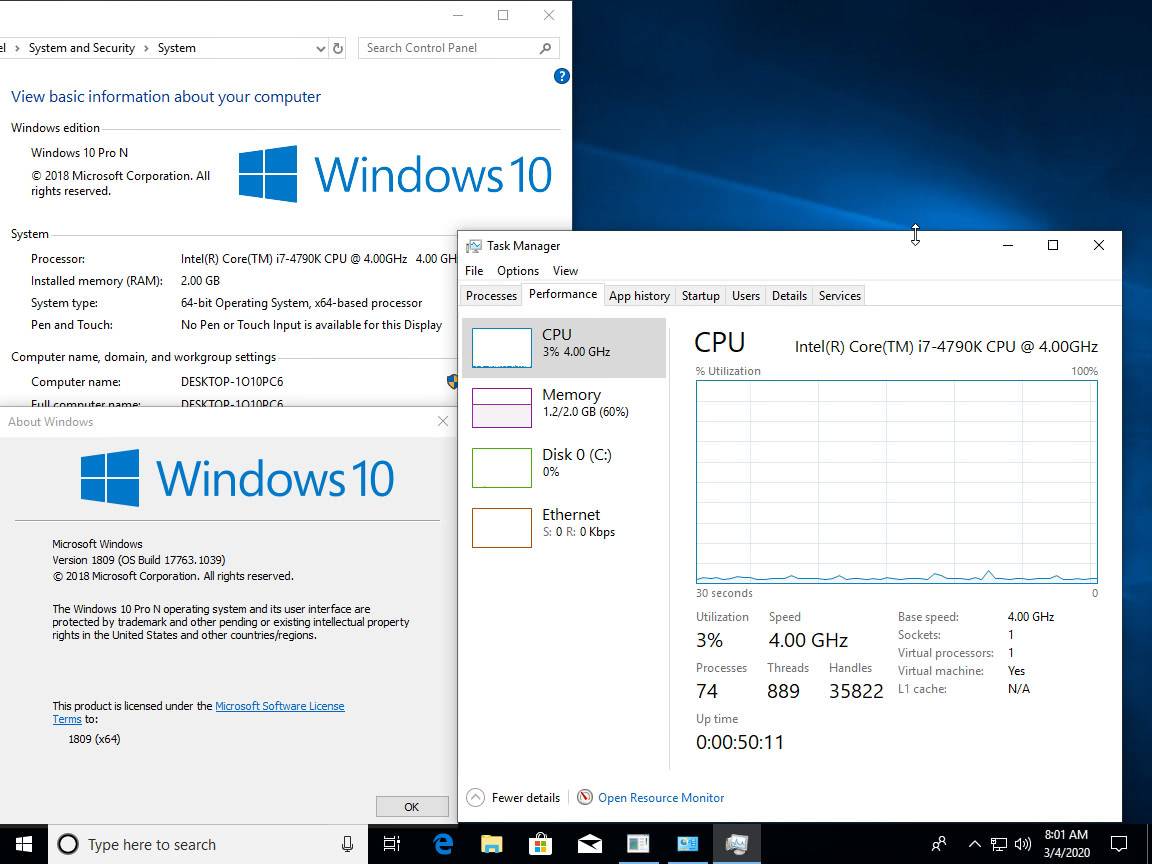This screenshot has height=864, width=1152.
Task: Click the network tray icon
Action: [998, 844]
